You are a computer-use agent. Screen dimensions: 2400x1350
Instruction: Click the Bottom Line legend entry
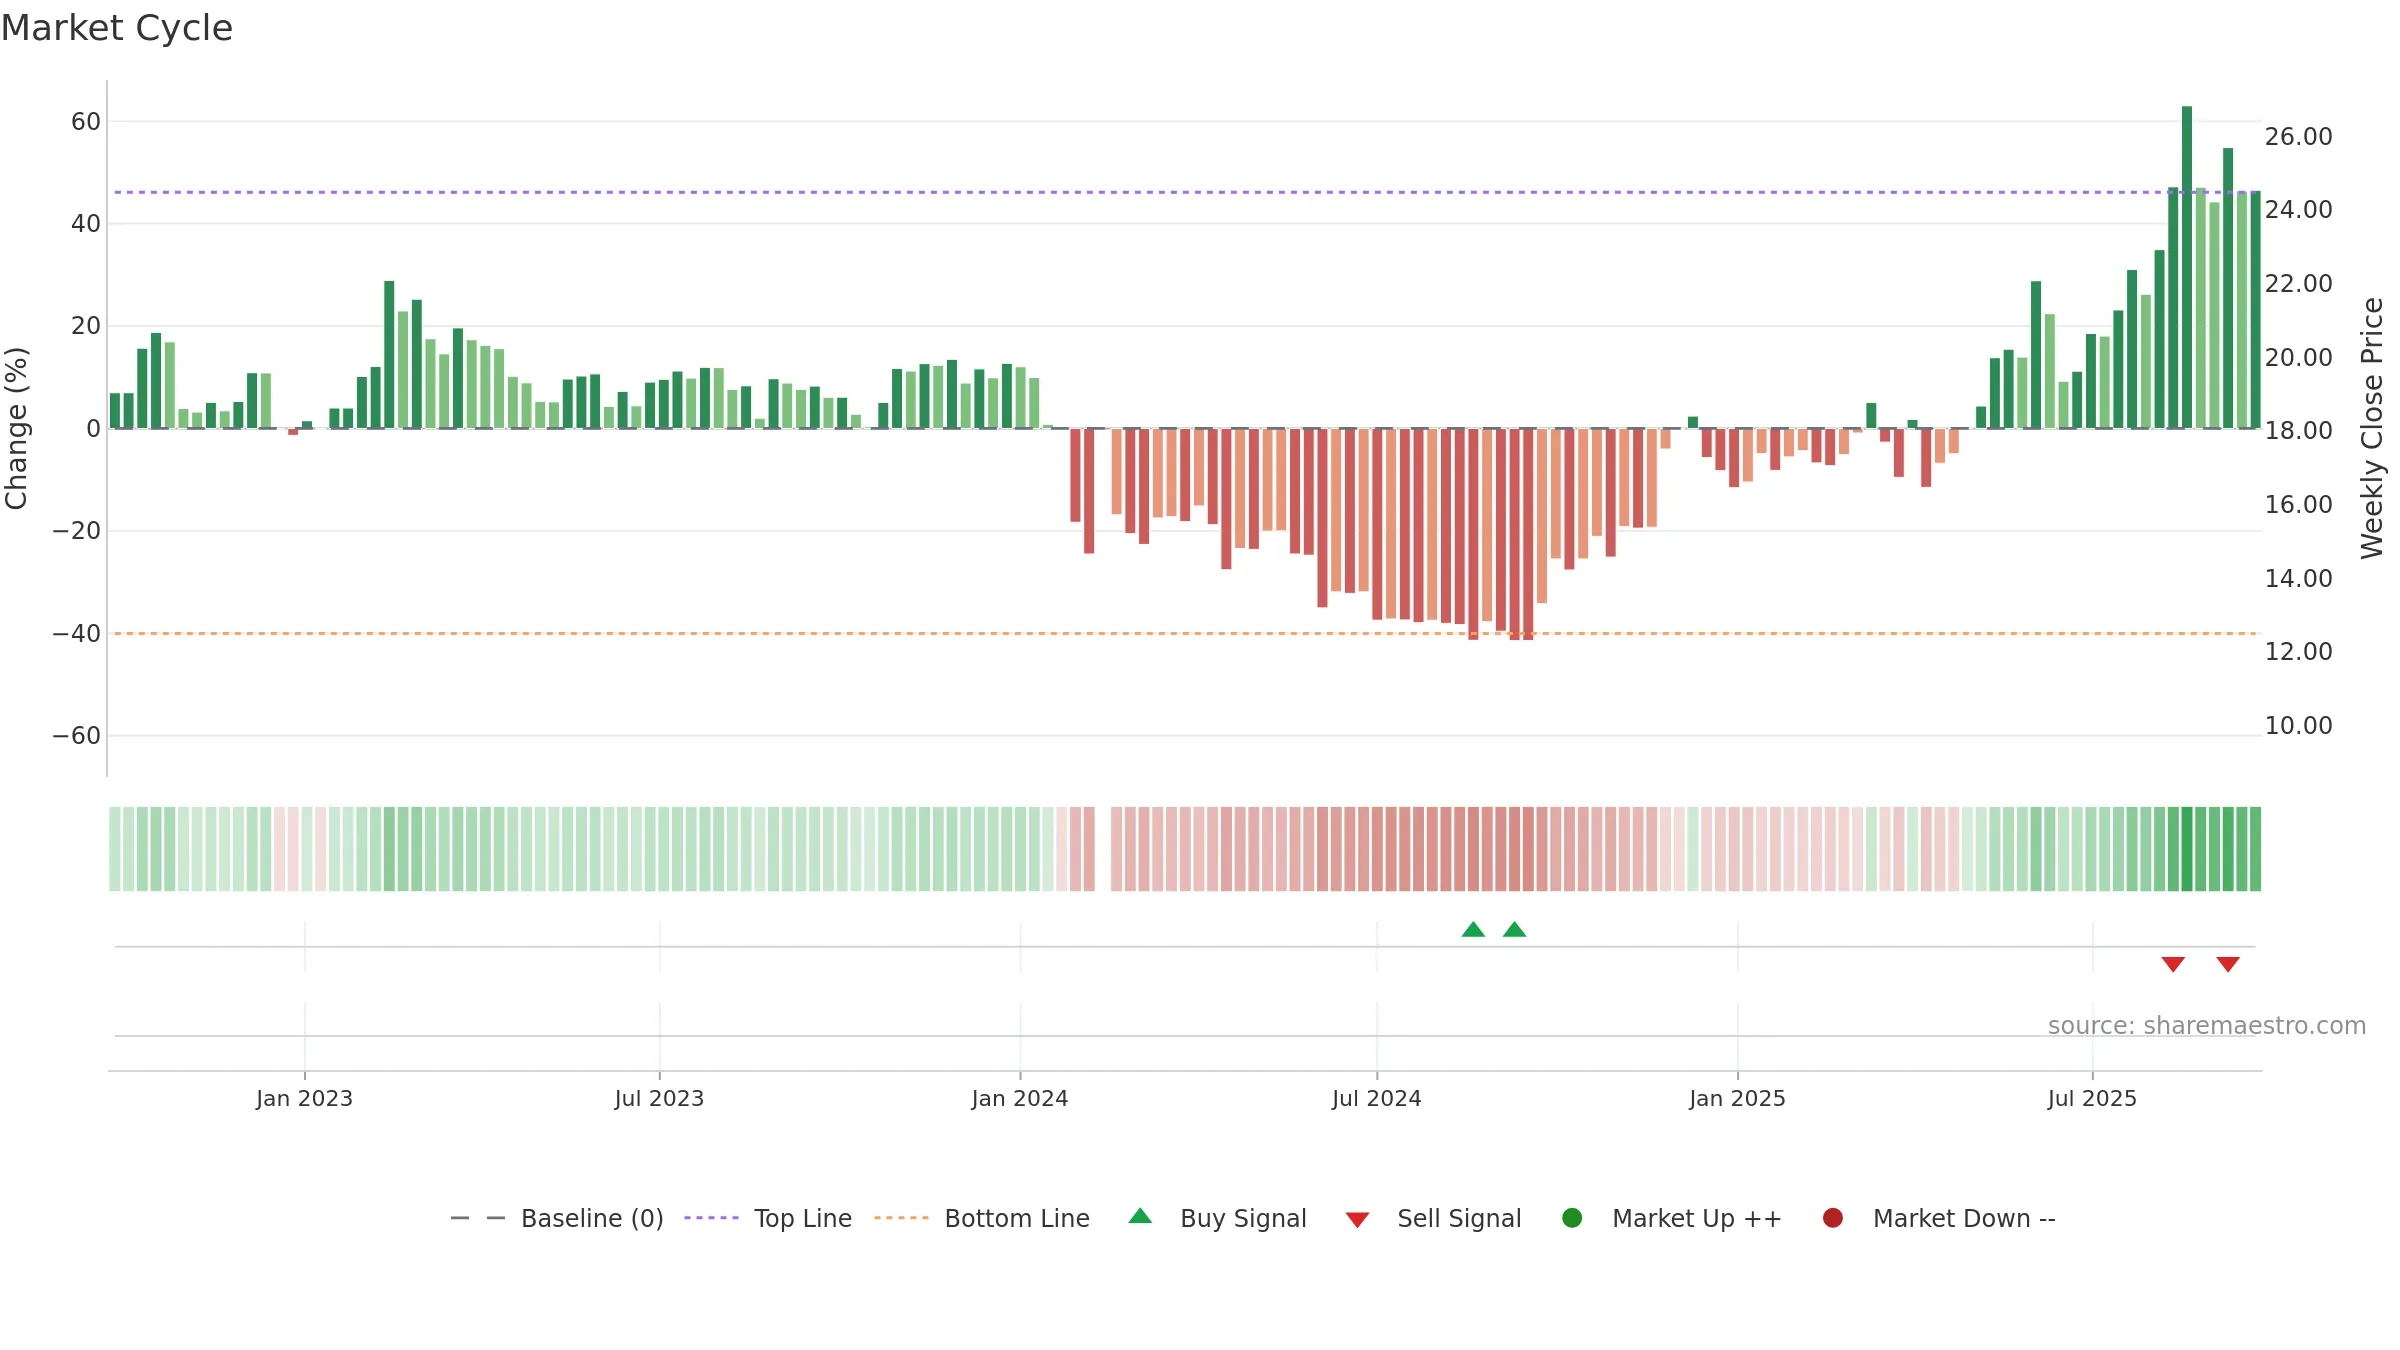point(982,1218)
